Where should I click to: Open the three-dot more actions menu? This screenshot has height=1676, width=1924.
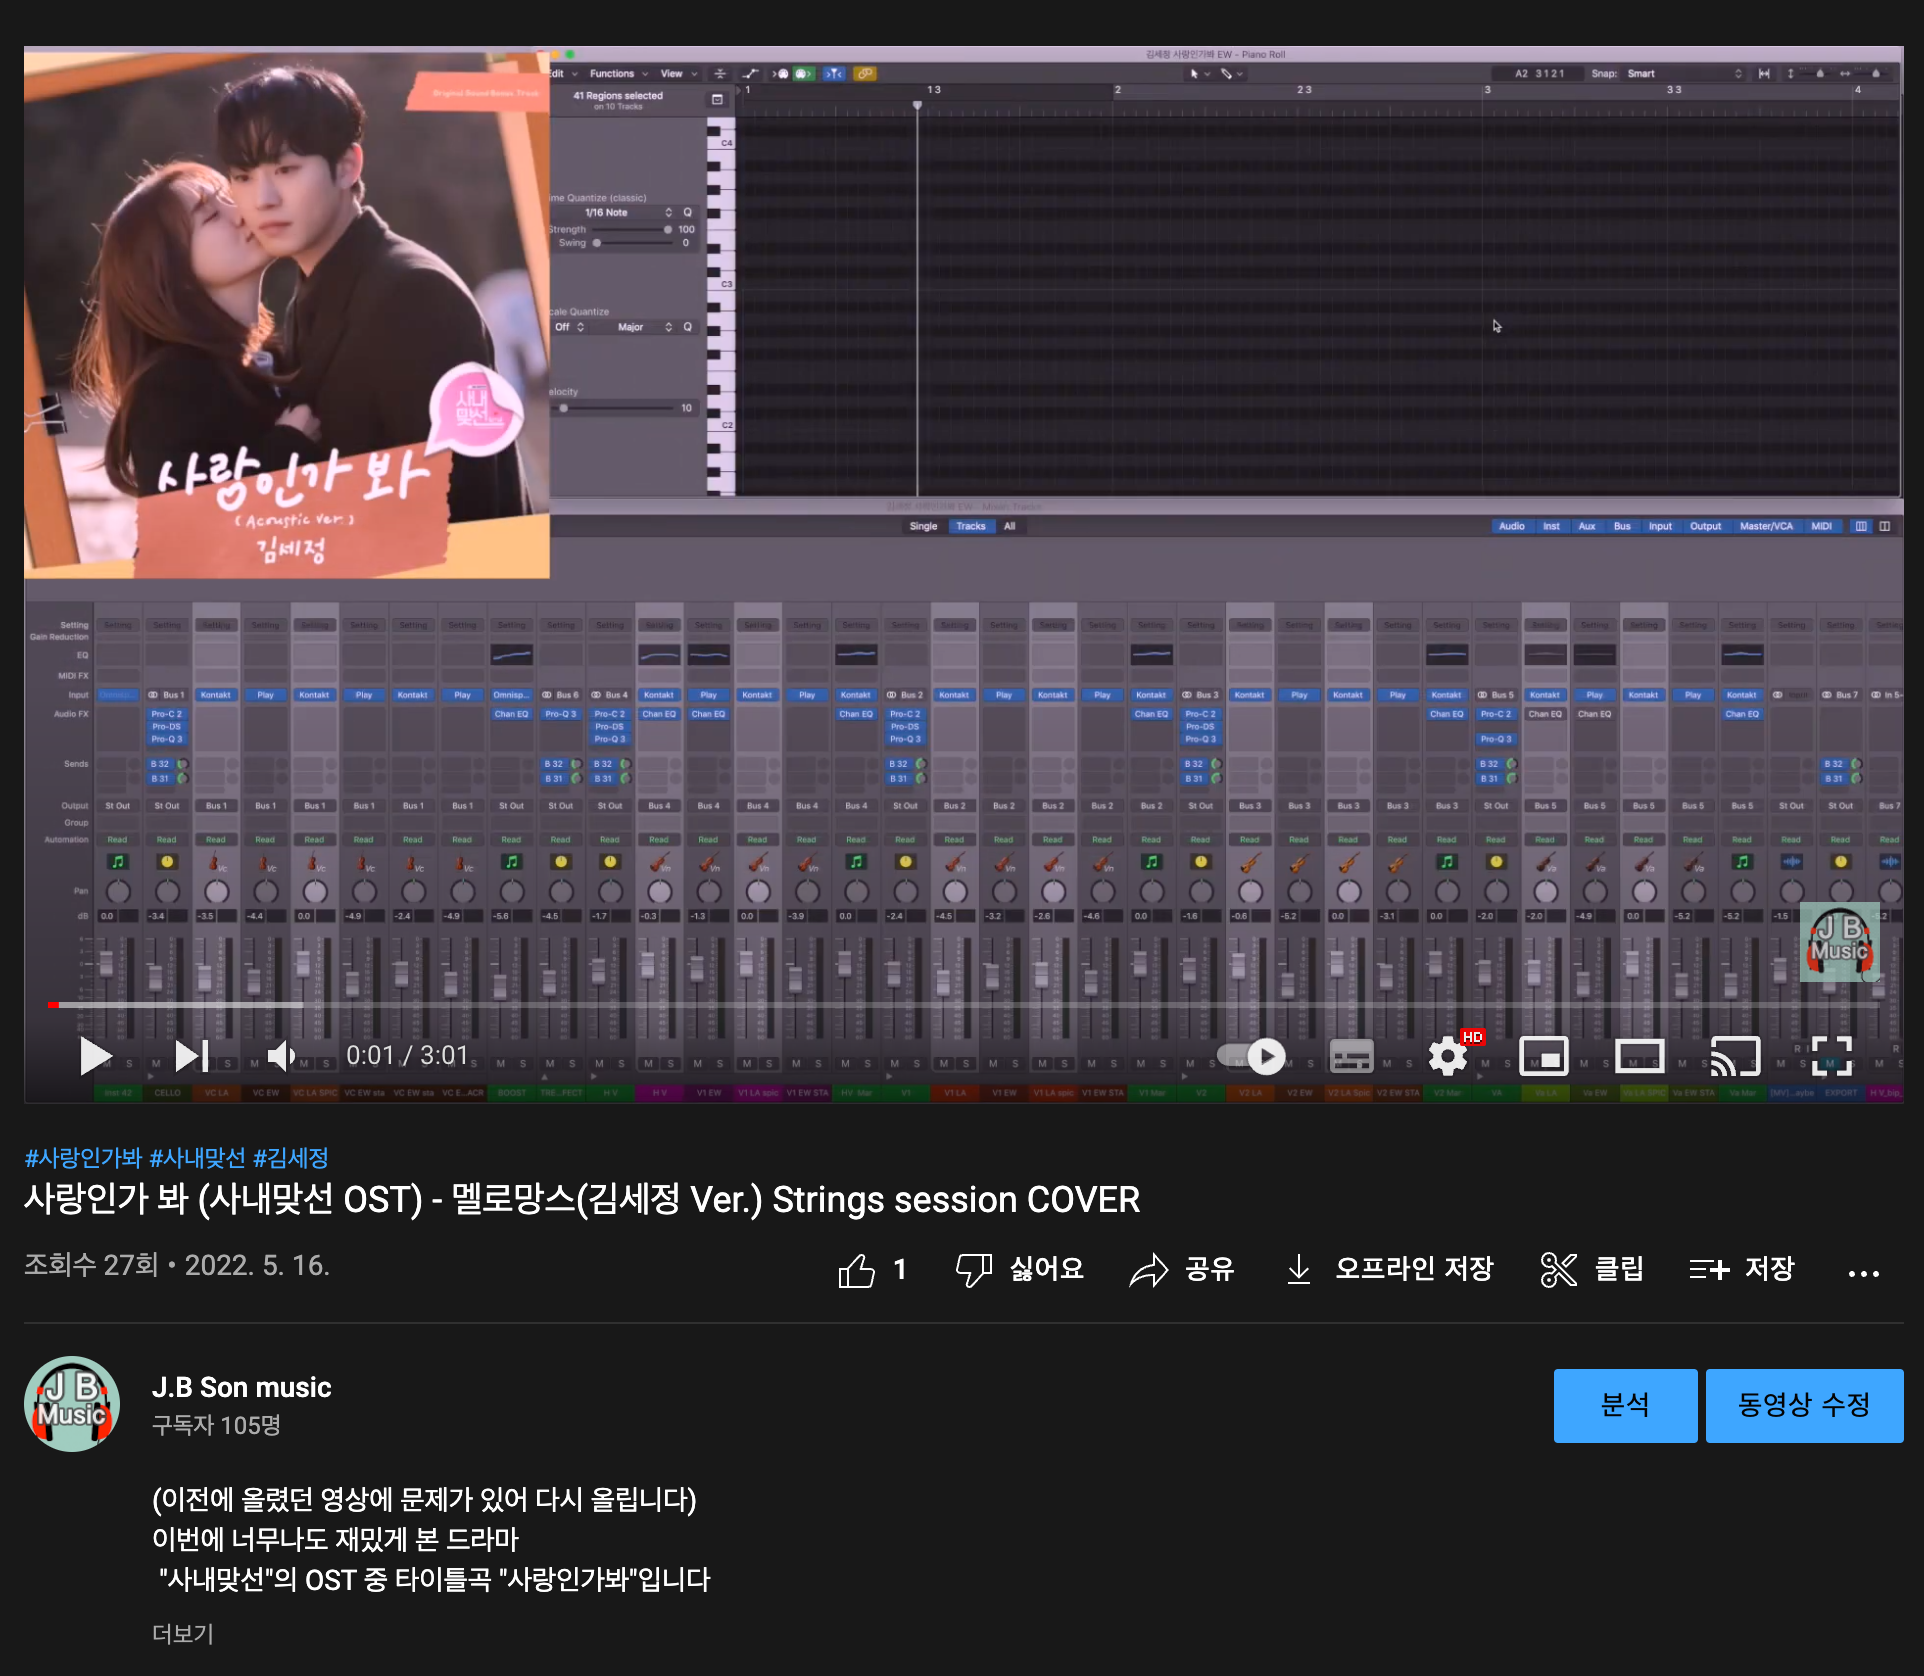(1863, 1272)
